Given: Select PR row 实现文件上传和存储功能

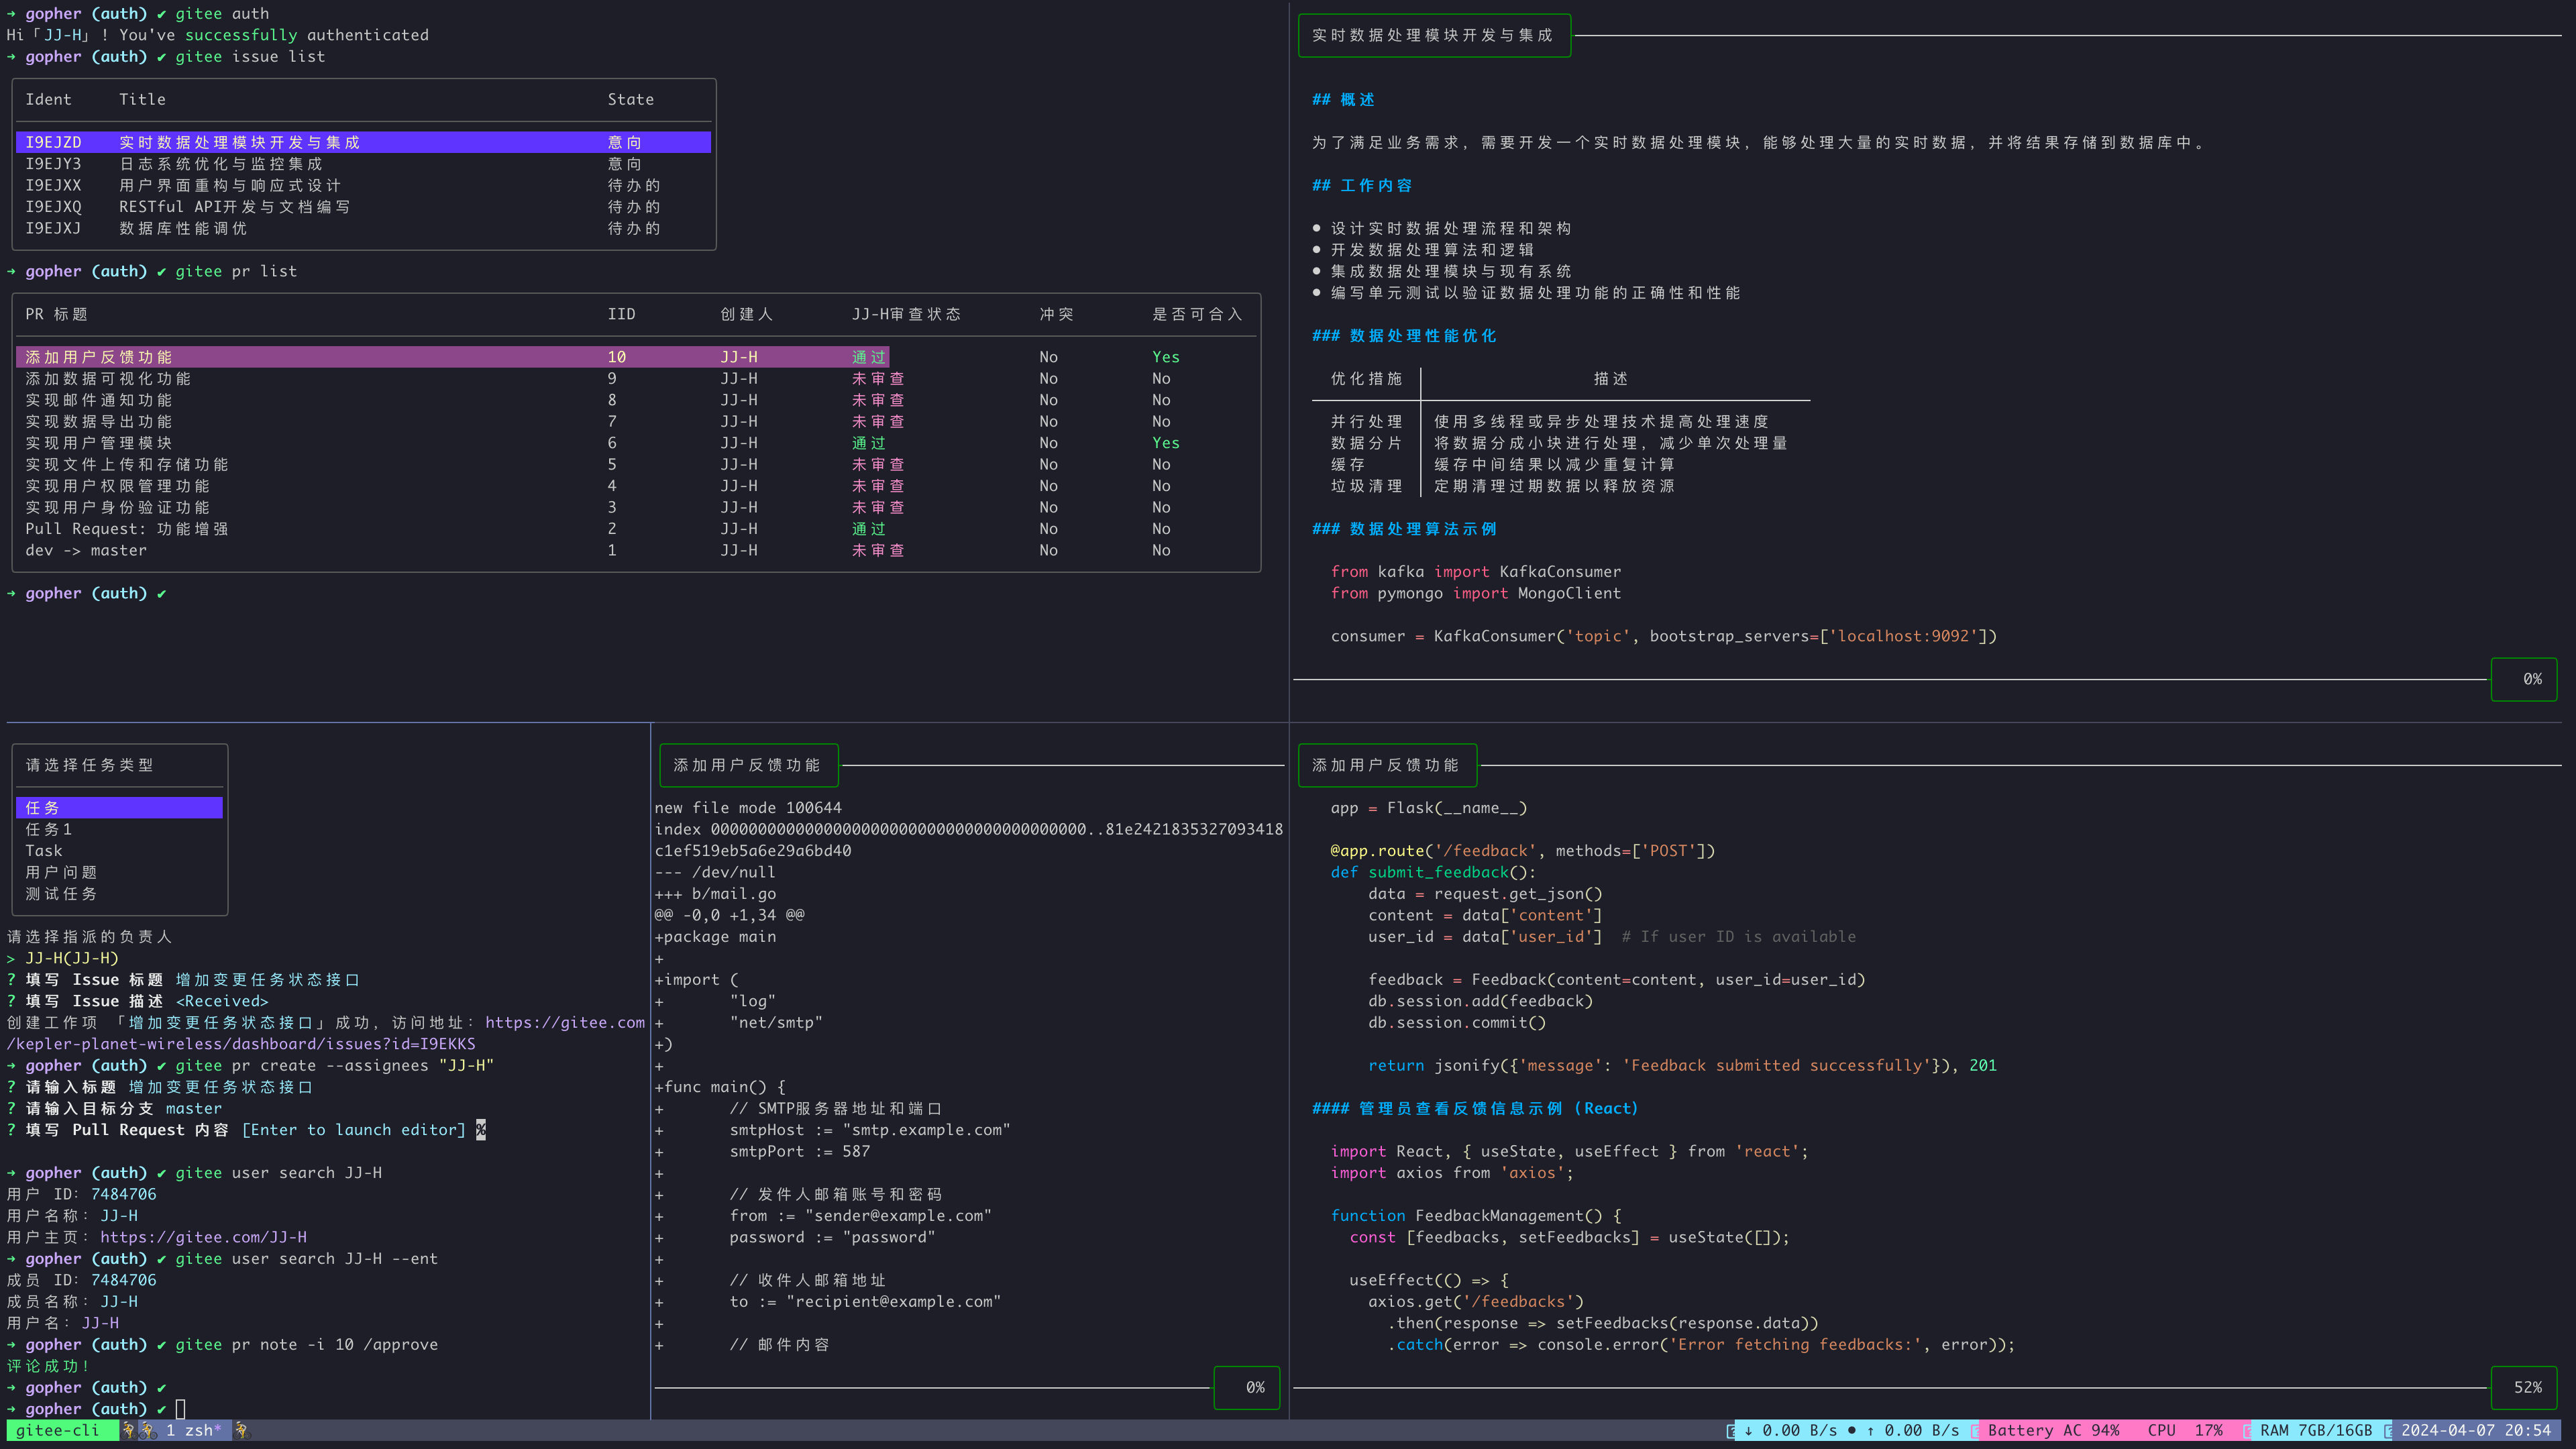Looking at the screenshot, I should (x=636, y=464).
